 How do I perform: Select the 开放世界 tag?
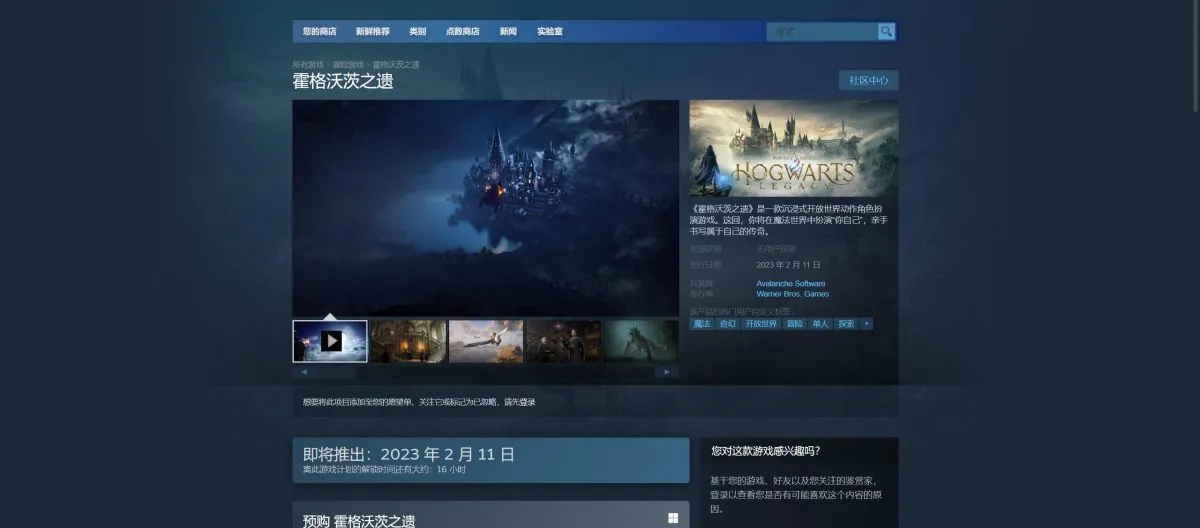pyautogui.click(x=761, y=324)
